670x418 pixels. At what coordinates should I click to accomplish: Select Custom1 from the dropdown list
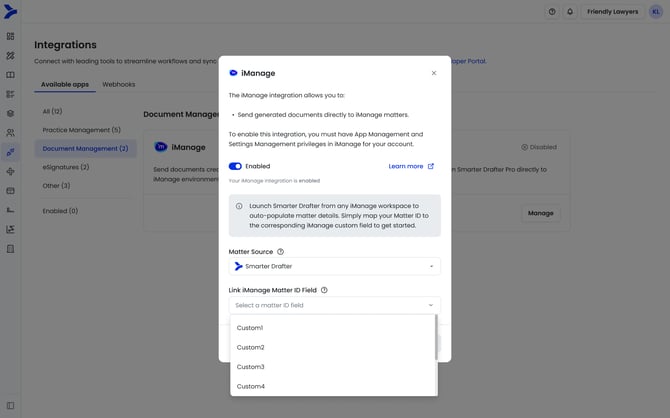pyautogui.click(x=250, y=328)
